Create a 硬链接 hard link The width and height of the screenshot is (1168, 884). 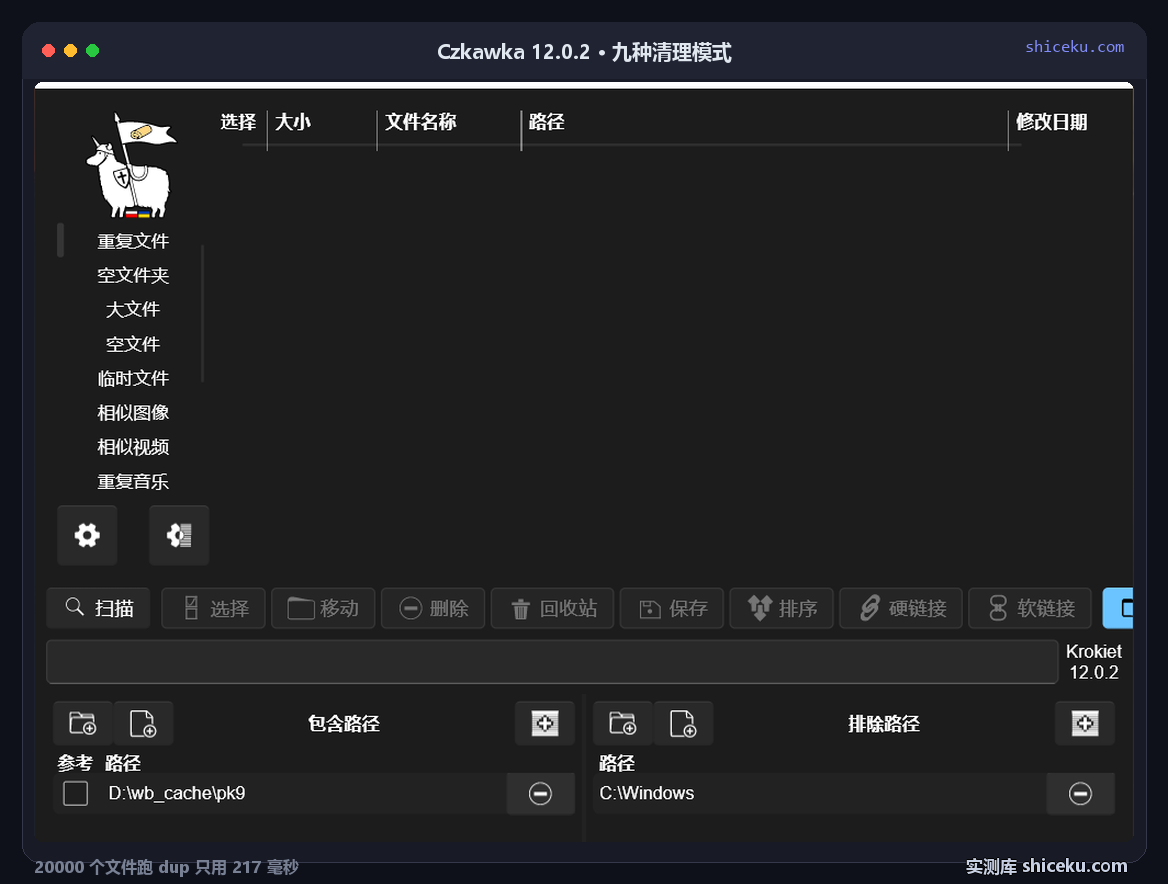901,608
